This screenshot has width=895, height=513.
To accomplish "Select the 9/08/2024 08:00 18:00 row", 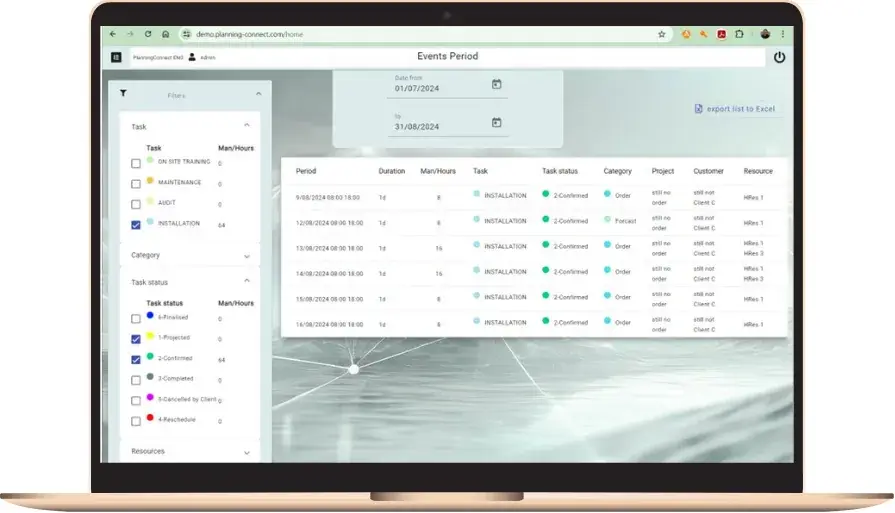I will [x=534, y=197].
